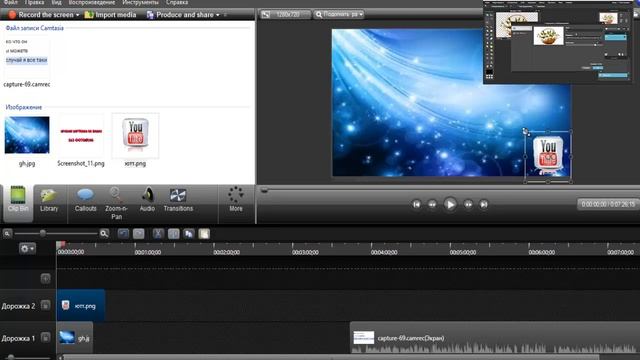640x360 pixels.
Task: Select the capture-69.camrec clip in Clip Bin
Action: [27, 57]
